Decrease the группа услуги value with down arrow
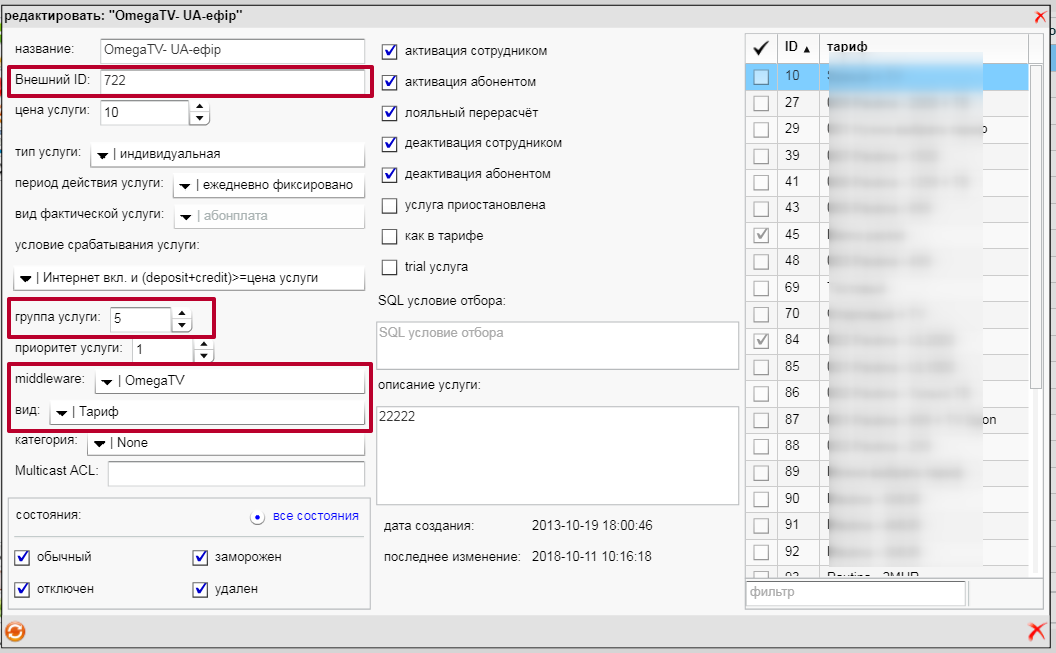The image size is (1056, 653). 181,326
